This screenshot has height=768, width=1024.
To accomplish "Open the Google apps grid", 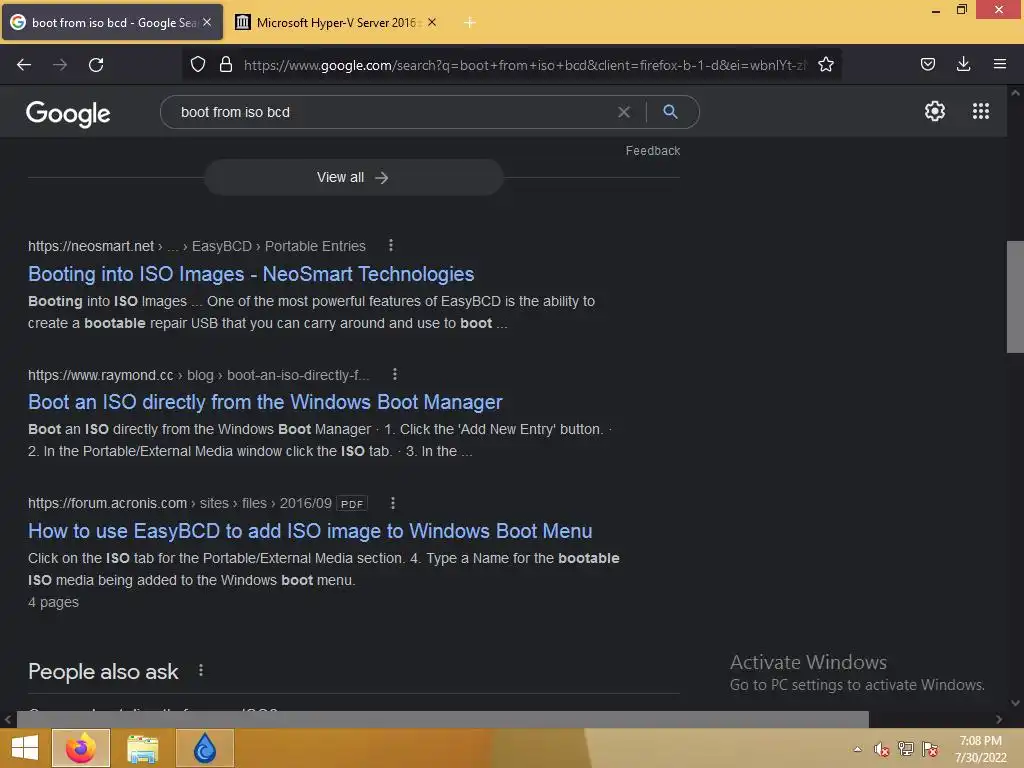I will [980, 111].
